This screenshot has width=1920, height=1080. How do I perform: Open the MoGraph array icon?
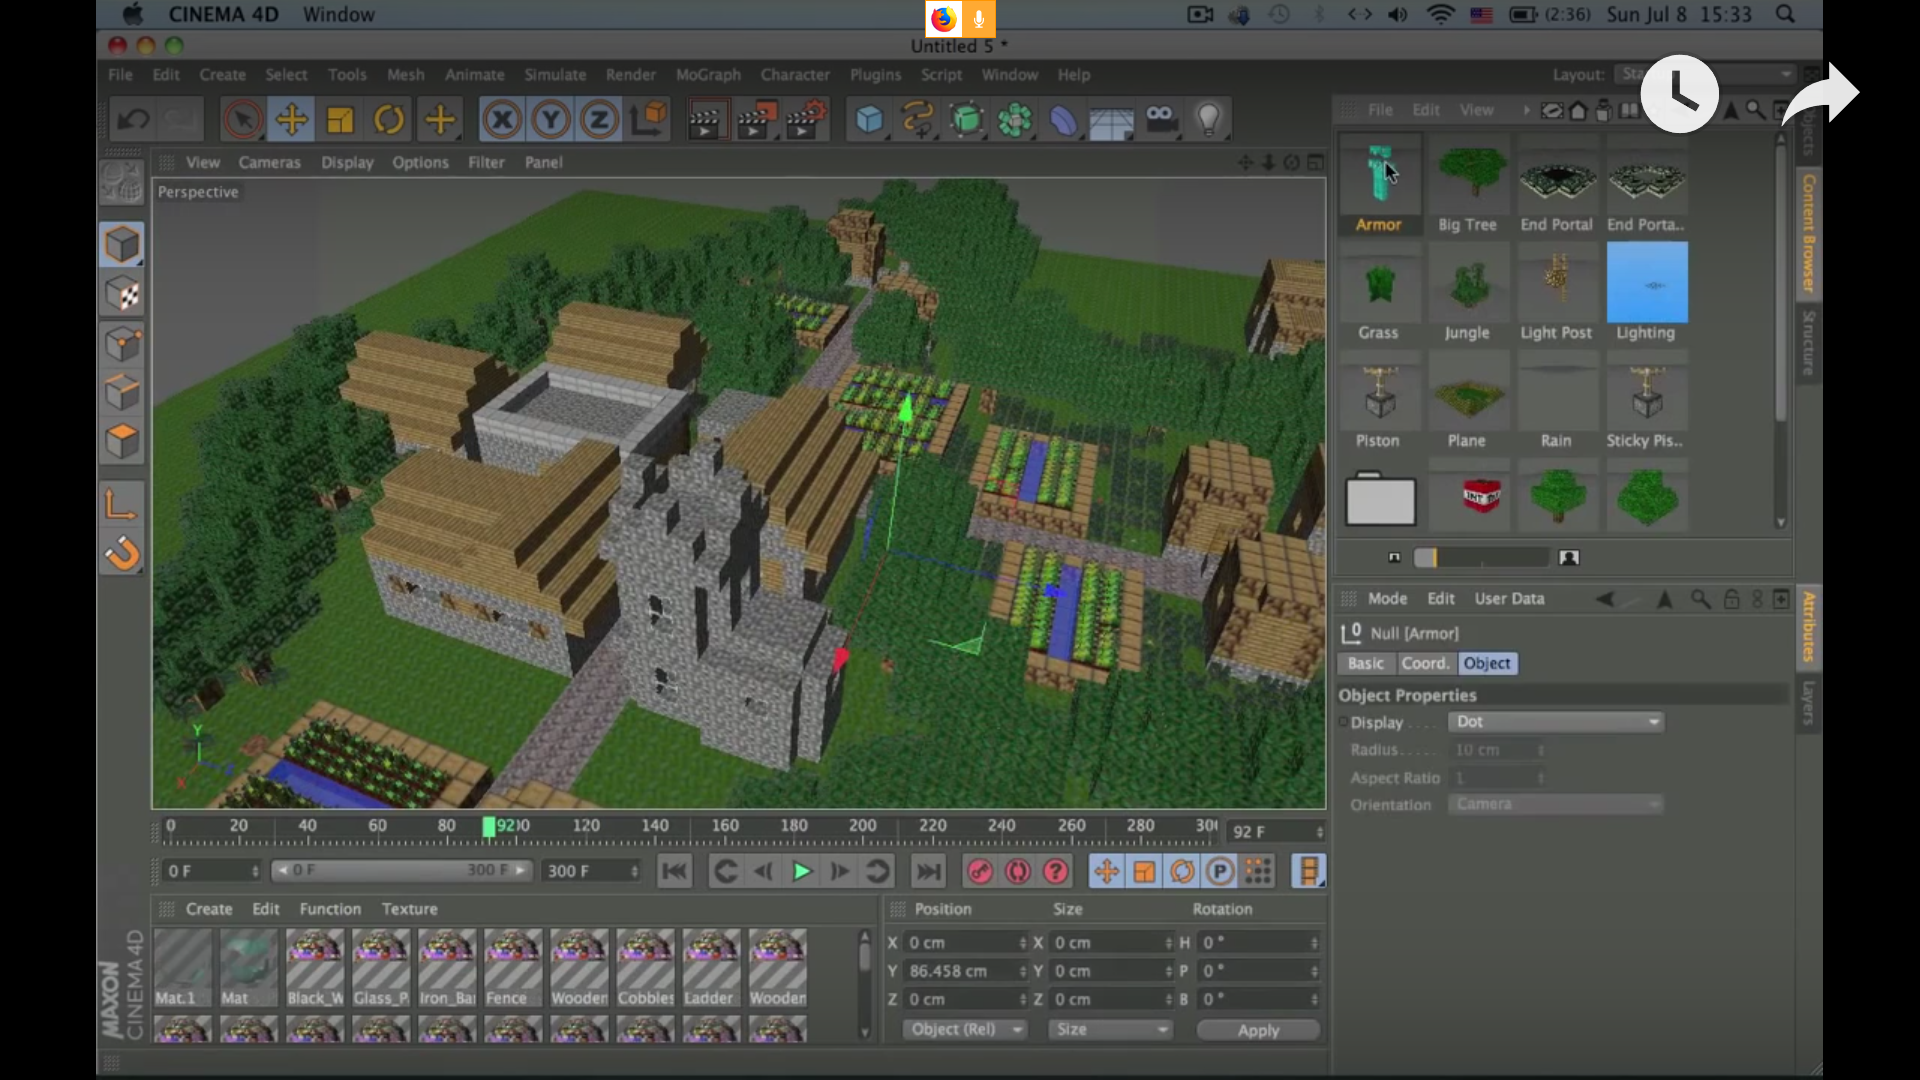[1014, 120]
